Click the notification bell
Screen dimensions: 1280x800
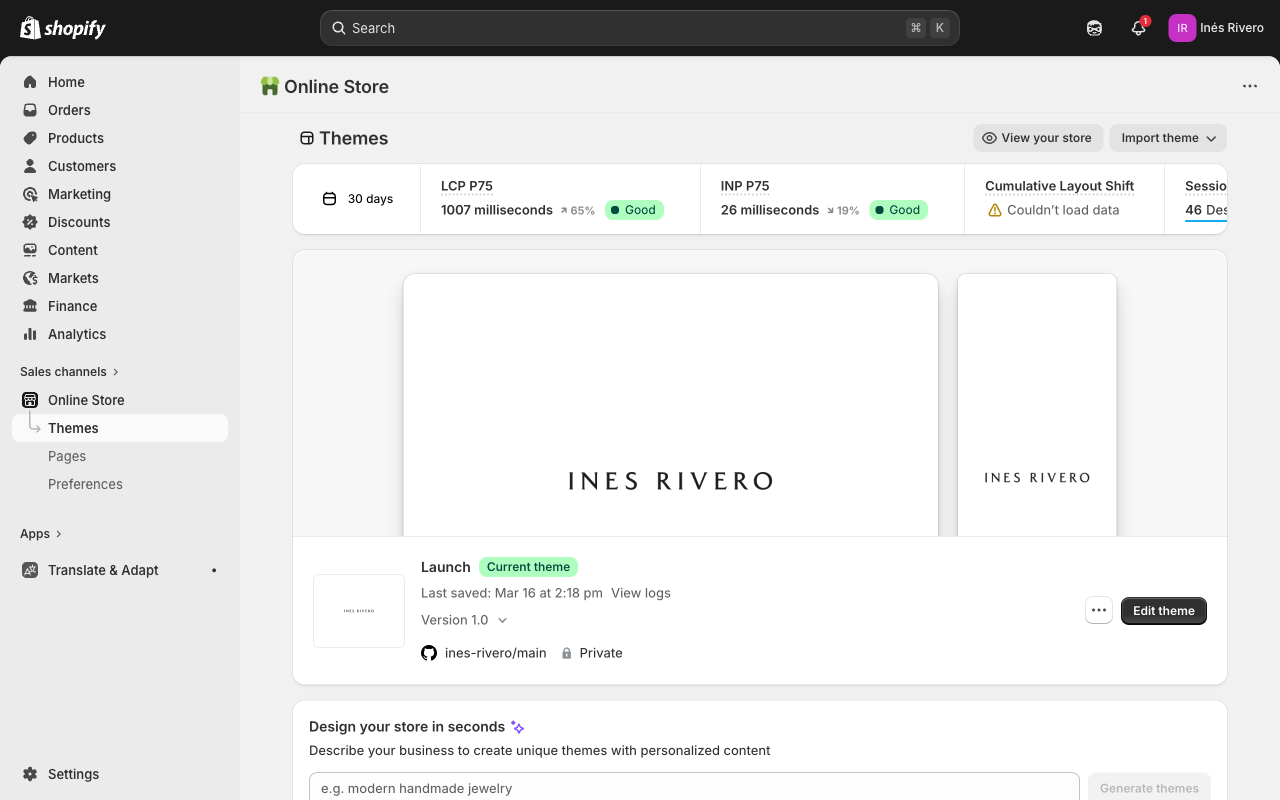[x=1138, y=28]
